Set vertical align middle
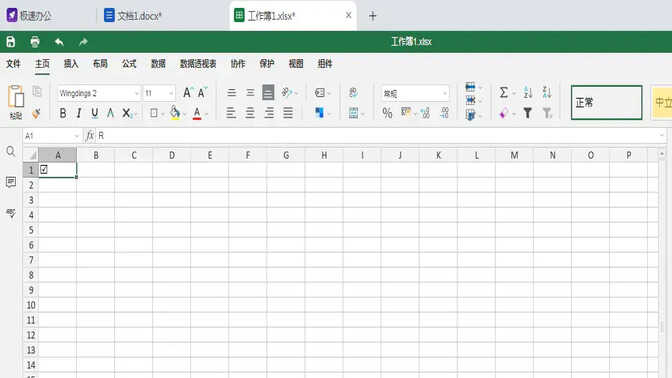 pos(250,93)
